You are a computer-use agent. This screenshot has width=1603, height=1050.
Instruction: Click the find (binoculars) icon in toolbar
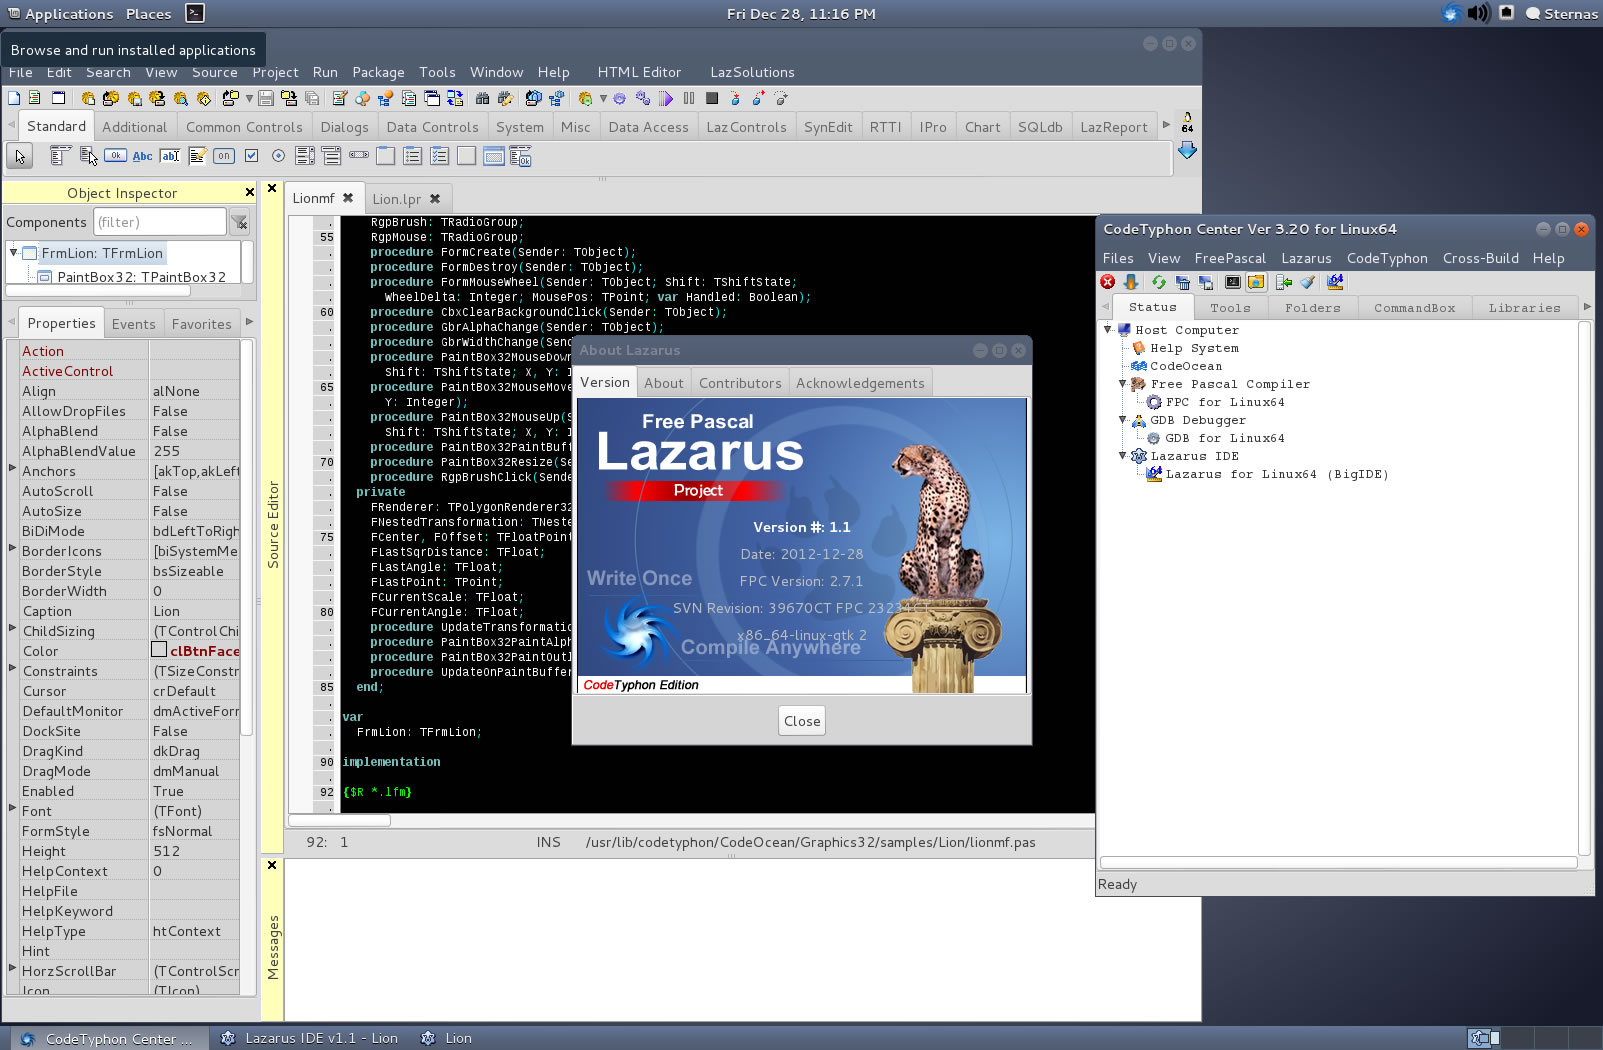coord(482,99)
